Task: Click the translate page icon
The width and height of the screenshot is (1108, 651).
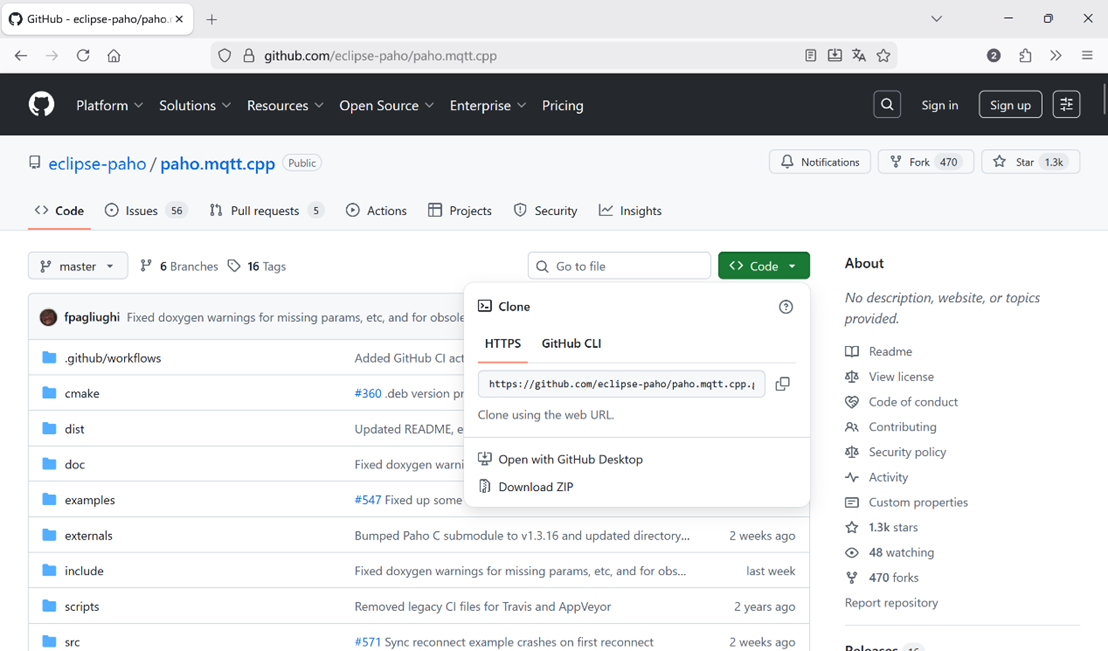Action: tap(859, 56)
